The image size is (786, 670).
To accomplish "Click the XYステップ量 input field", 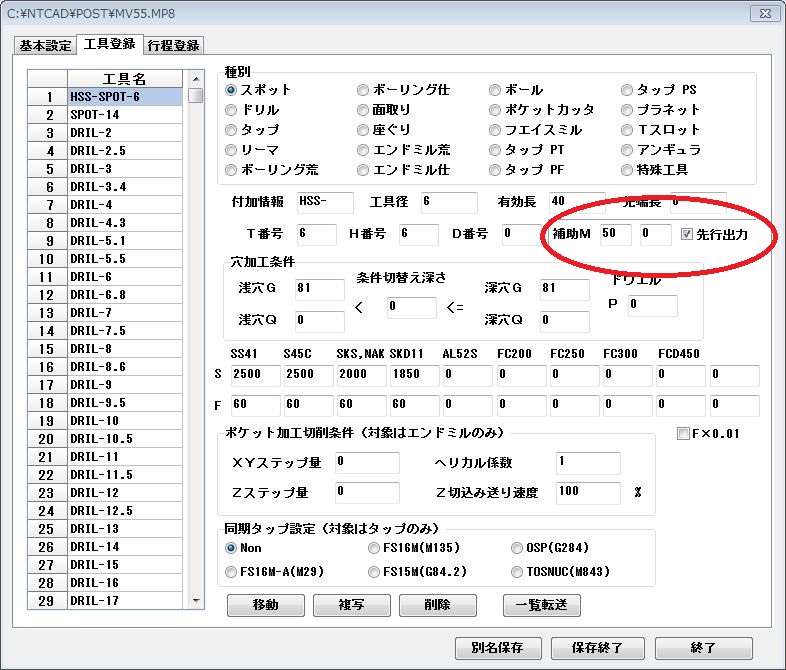I will point(367,462).
